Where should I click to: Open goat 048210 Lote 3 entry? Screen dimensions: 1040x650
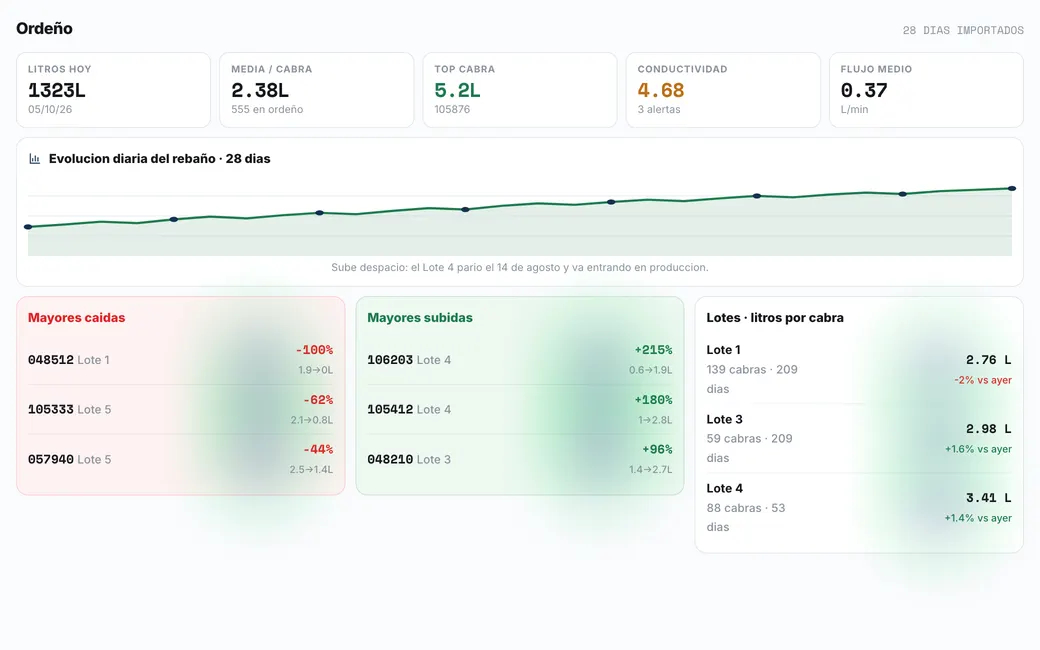coord(520,459)
